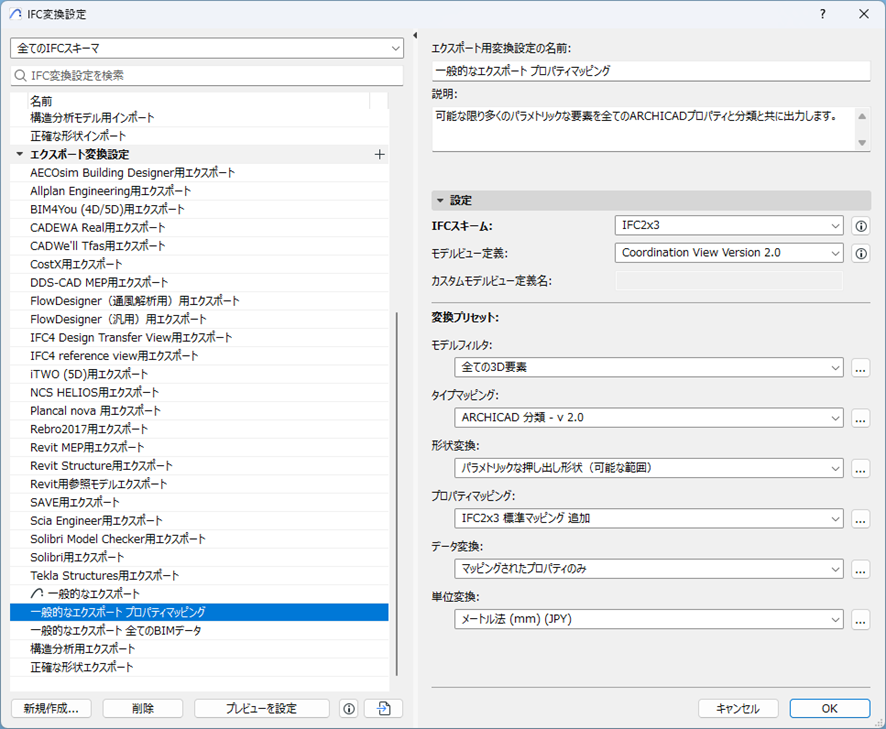Screen dimensions: 886x729
Task: Focus the IFC変換設定を検索 search field
Action: pos(207,76)
